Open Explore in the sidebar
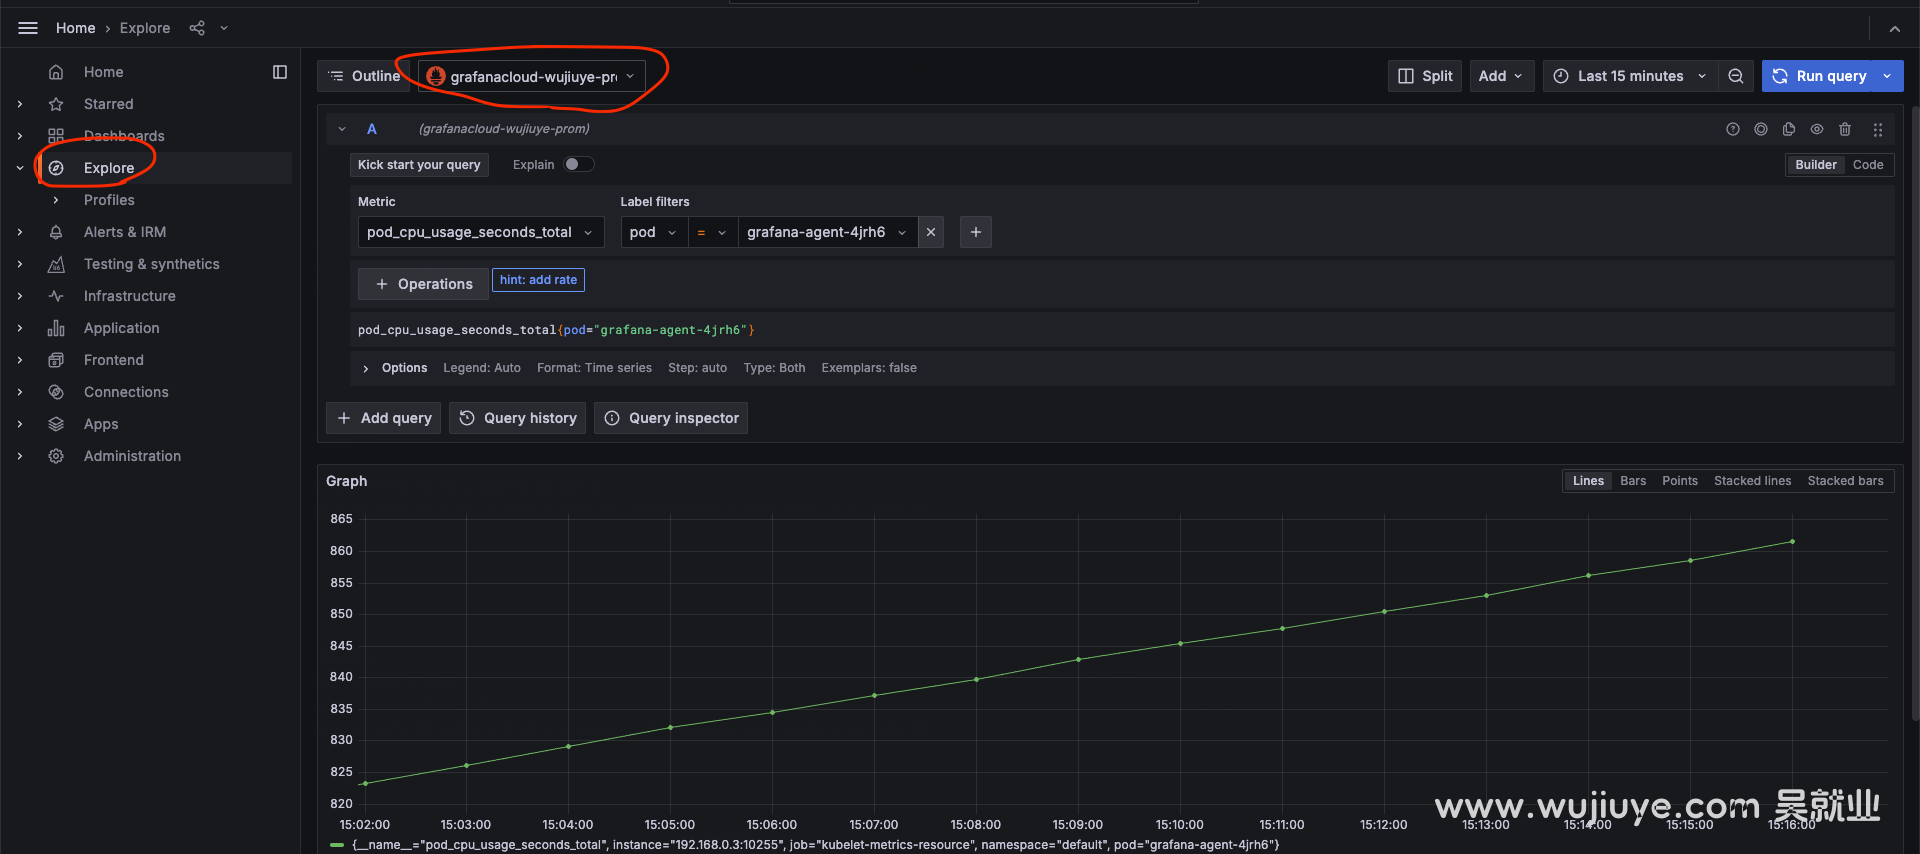 (x=109, y=168)
